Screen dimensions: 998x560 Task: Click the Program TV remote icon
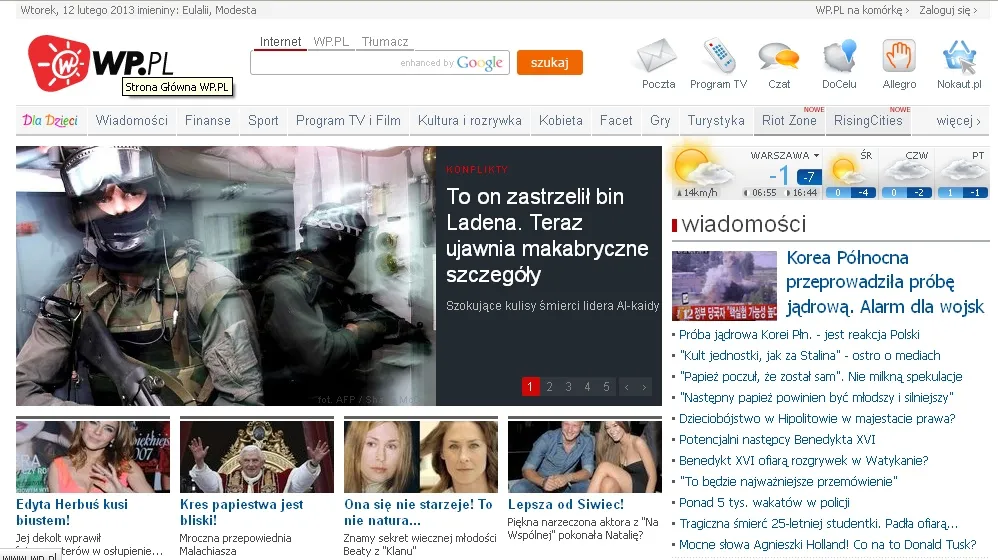(x=718, y=56)
